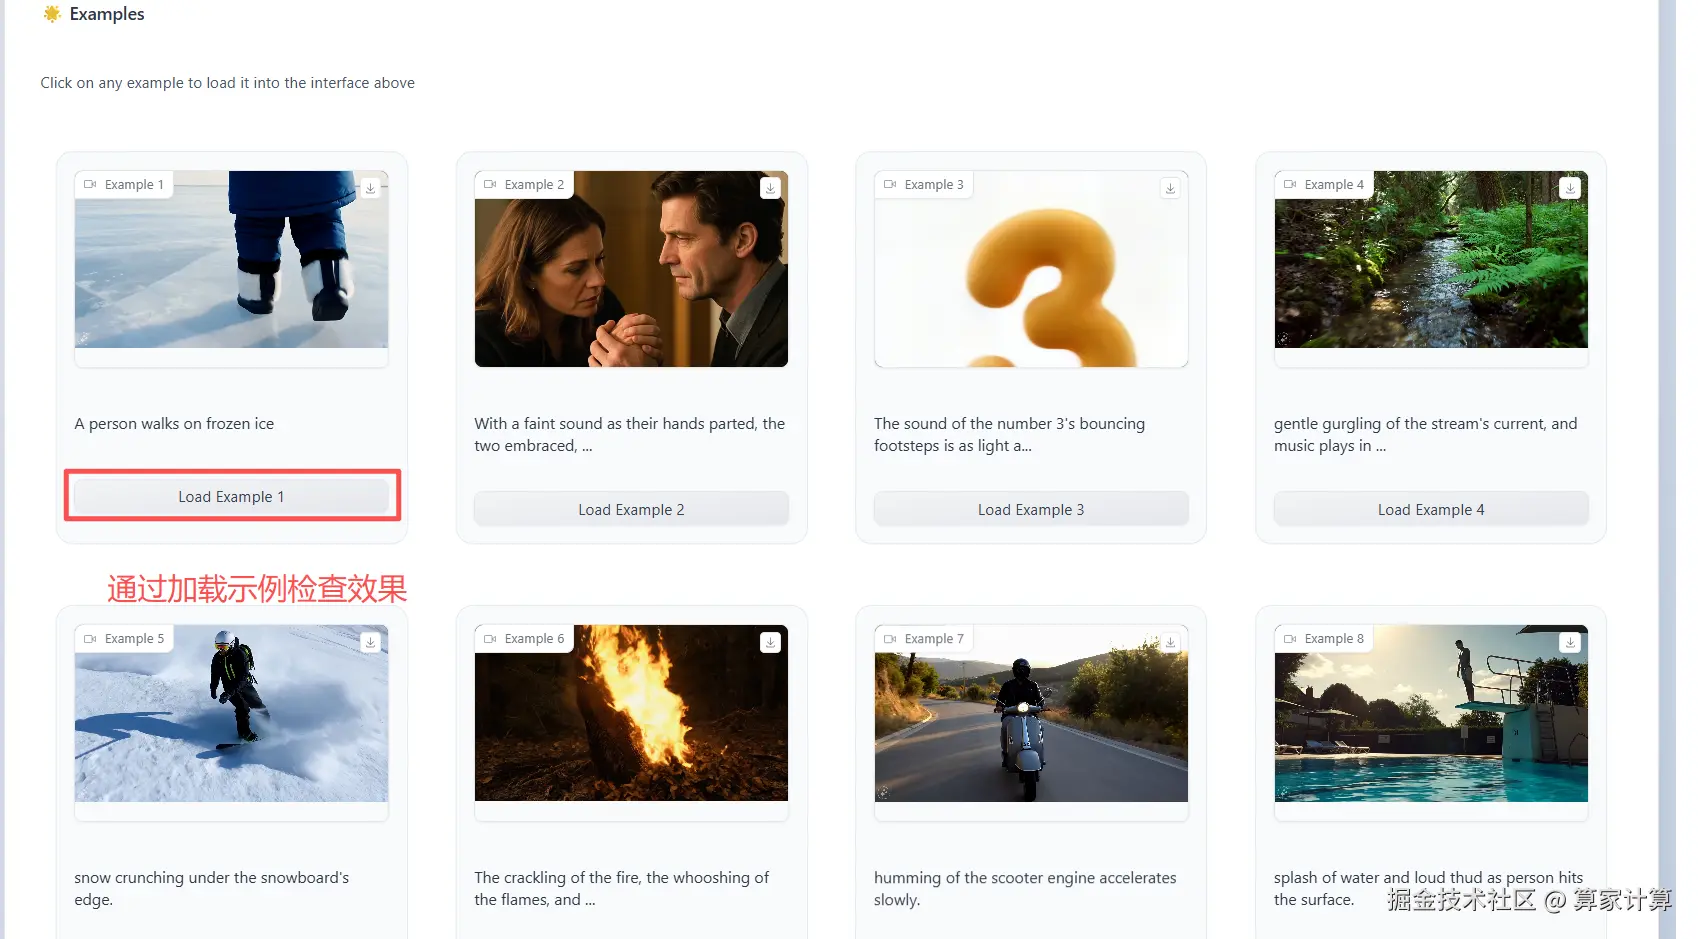The height and width of the screenshot is (939, 1698).
Task: Click the Examples section heading
Action: [107, 14]
